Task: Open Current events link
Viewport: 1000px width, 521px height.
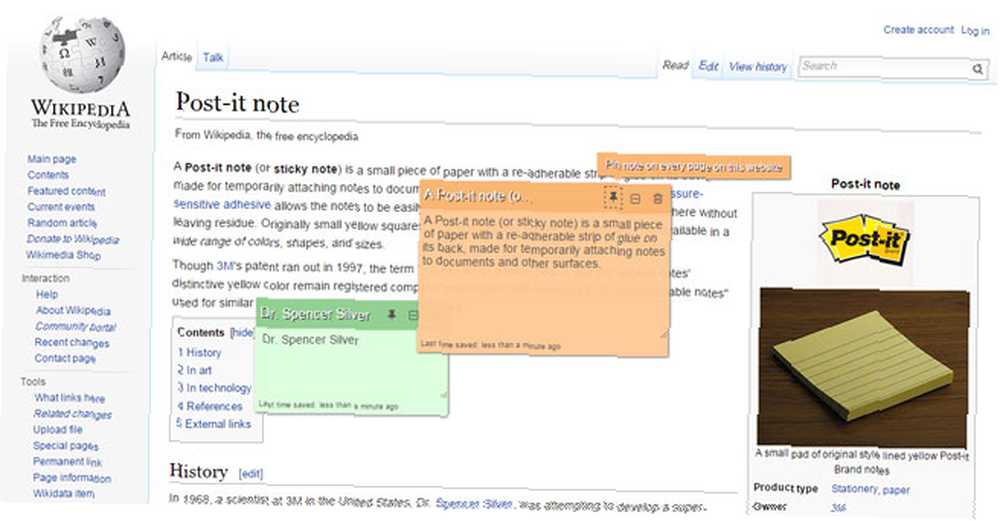Action: [61, 207]
